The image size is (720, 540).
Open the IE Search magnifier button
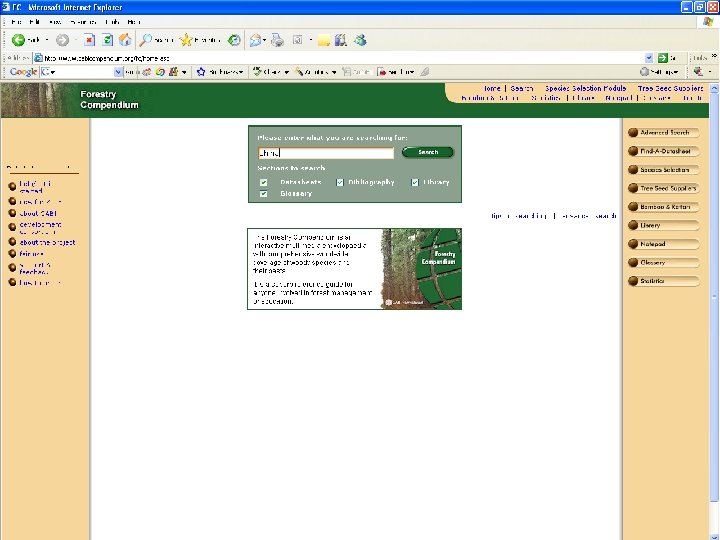click(146, 40)
